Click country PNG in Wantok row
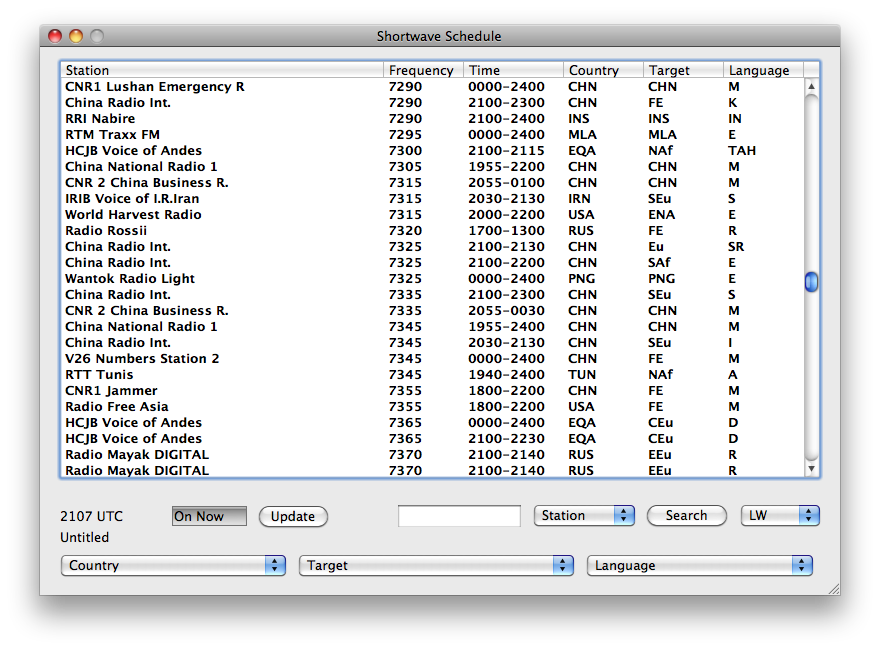This screenshot has width=880, height=650. click(x=581, y=278)
